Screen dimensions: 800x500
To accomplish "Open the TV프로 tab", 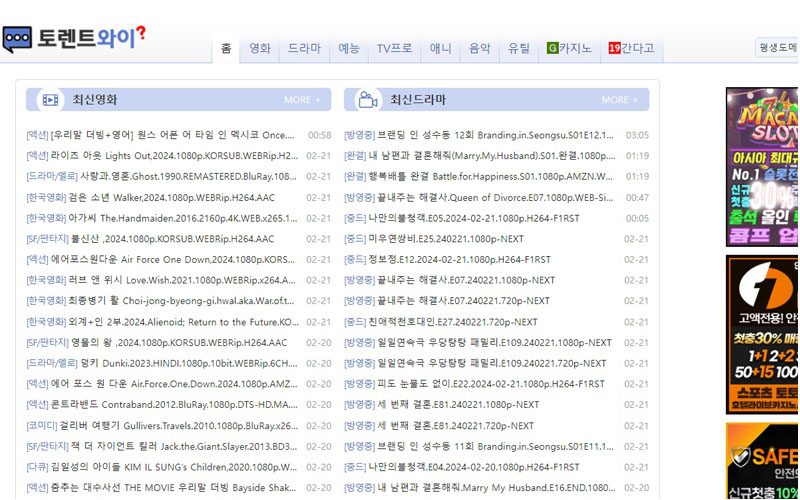I will pos(394,48).
